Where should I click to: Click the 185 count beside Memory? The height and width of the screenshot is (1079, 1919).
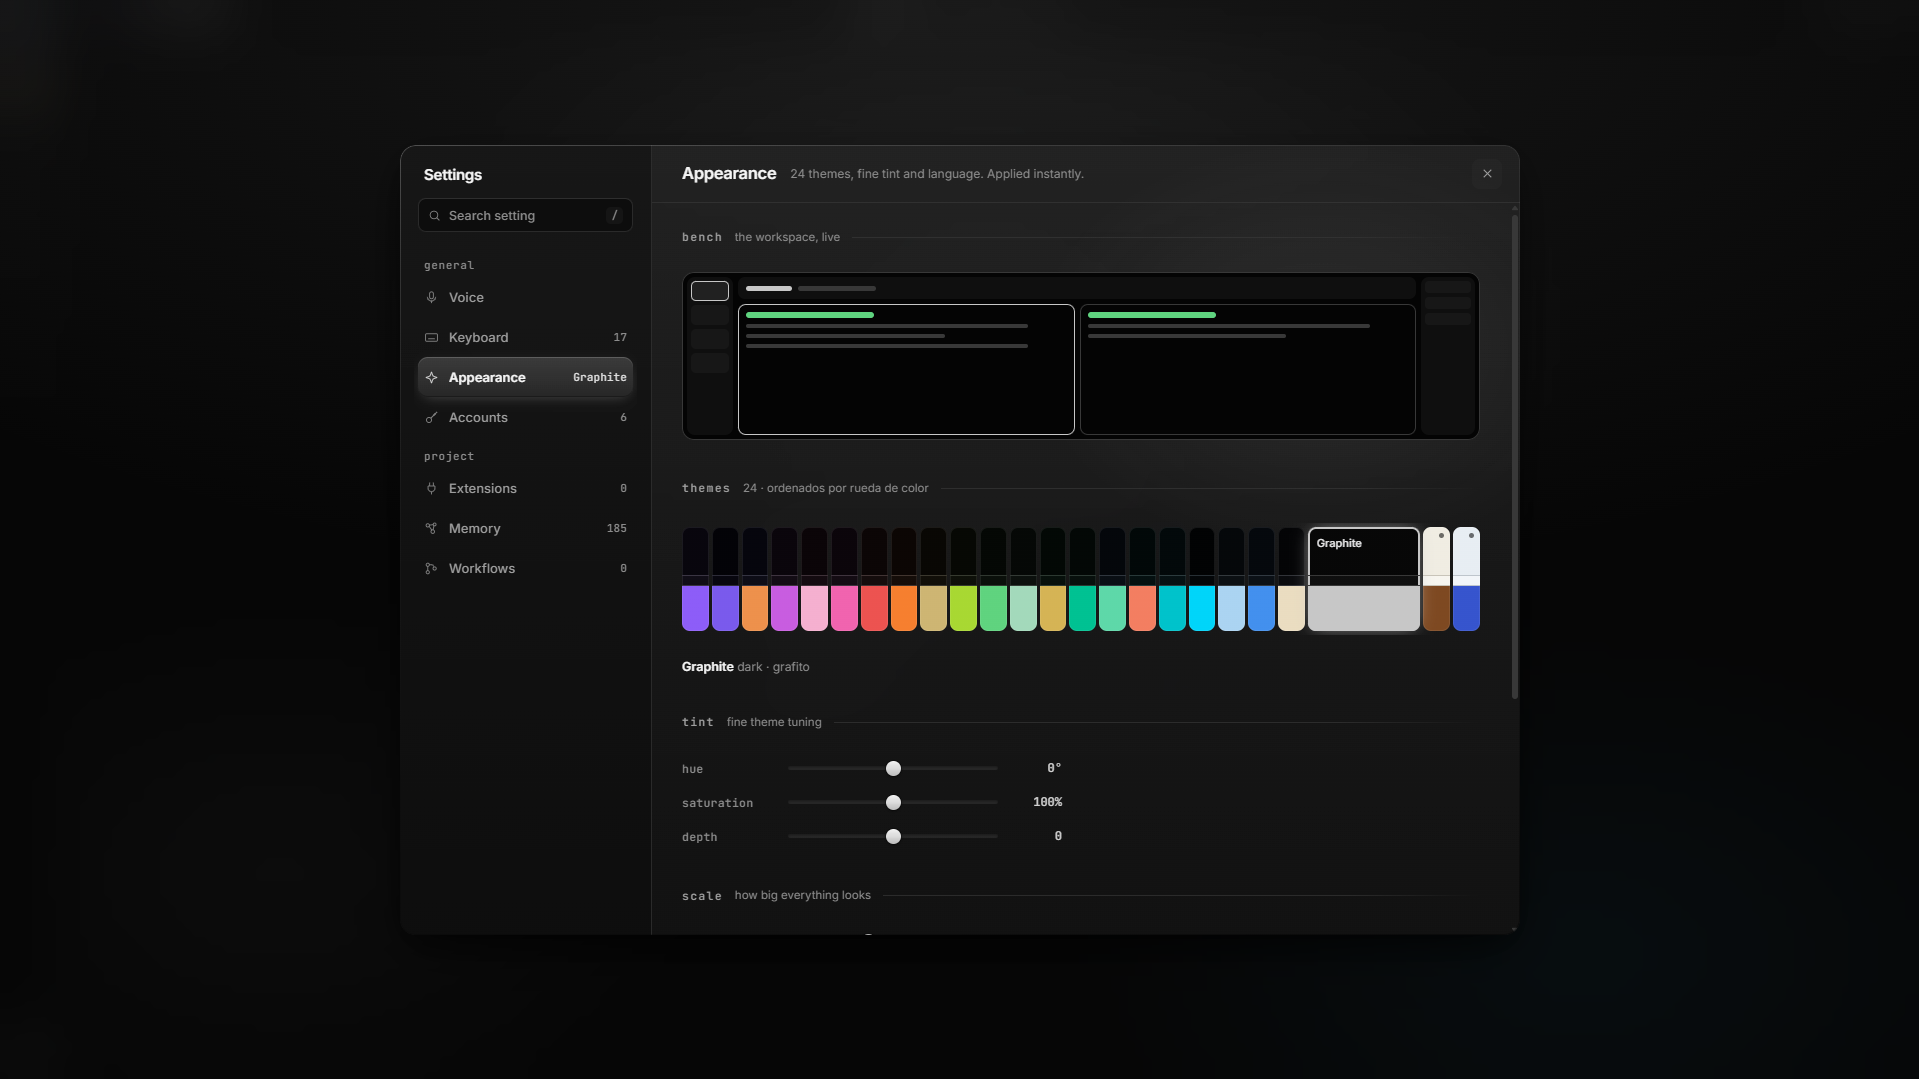(x=617, y=528)
